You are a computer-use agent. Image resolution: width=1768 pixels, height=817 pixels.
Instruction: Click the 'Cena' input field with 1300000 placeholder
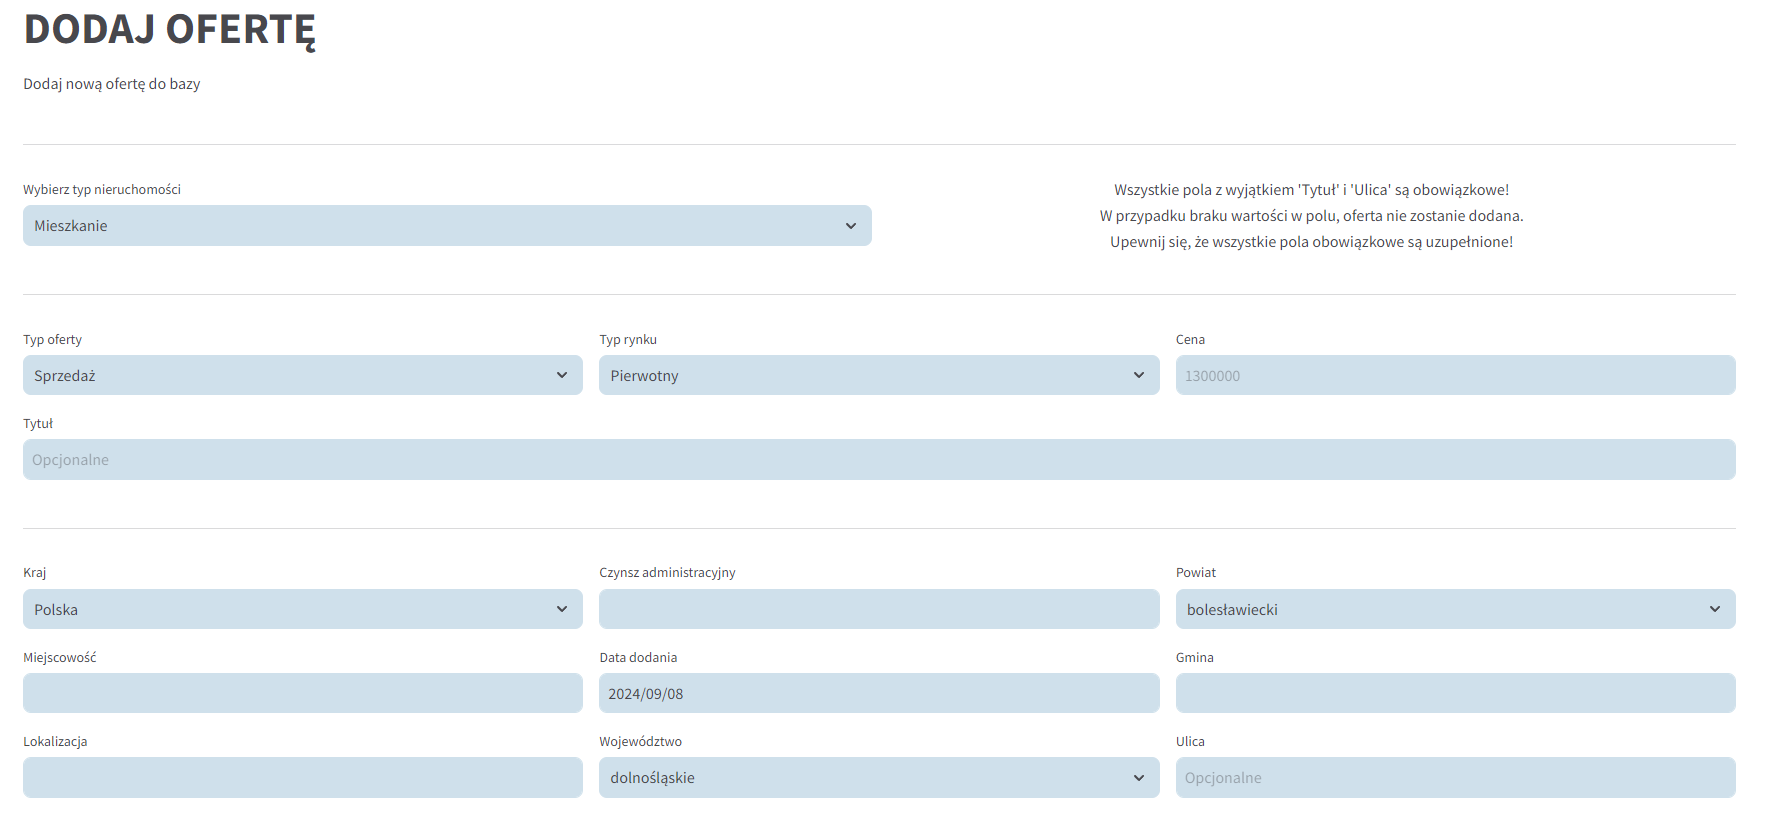pos(1456,375)
